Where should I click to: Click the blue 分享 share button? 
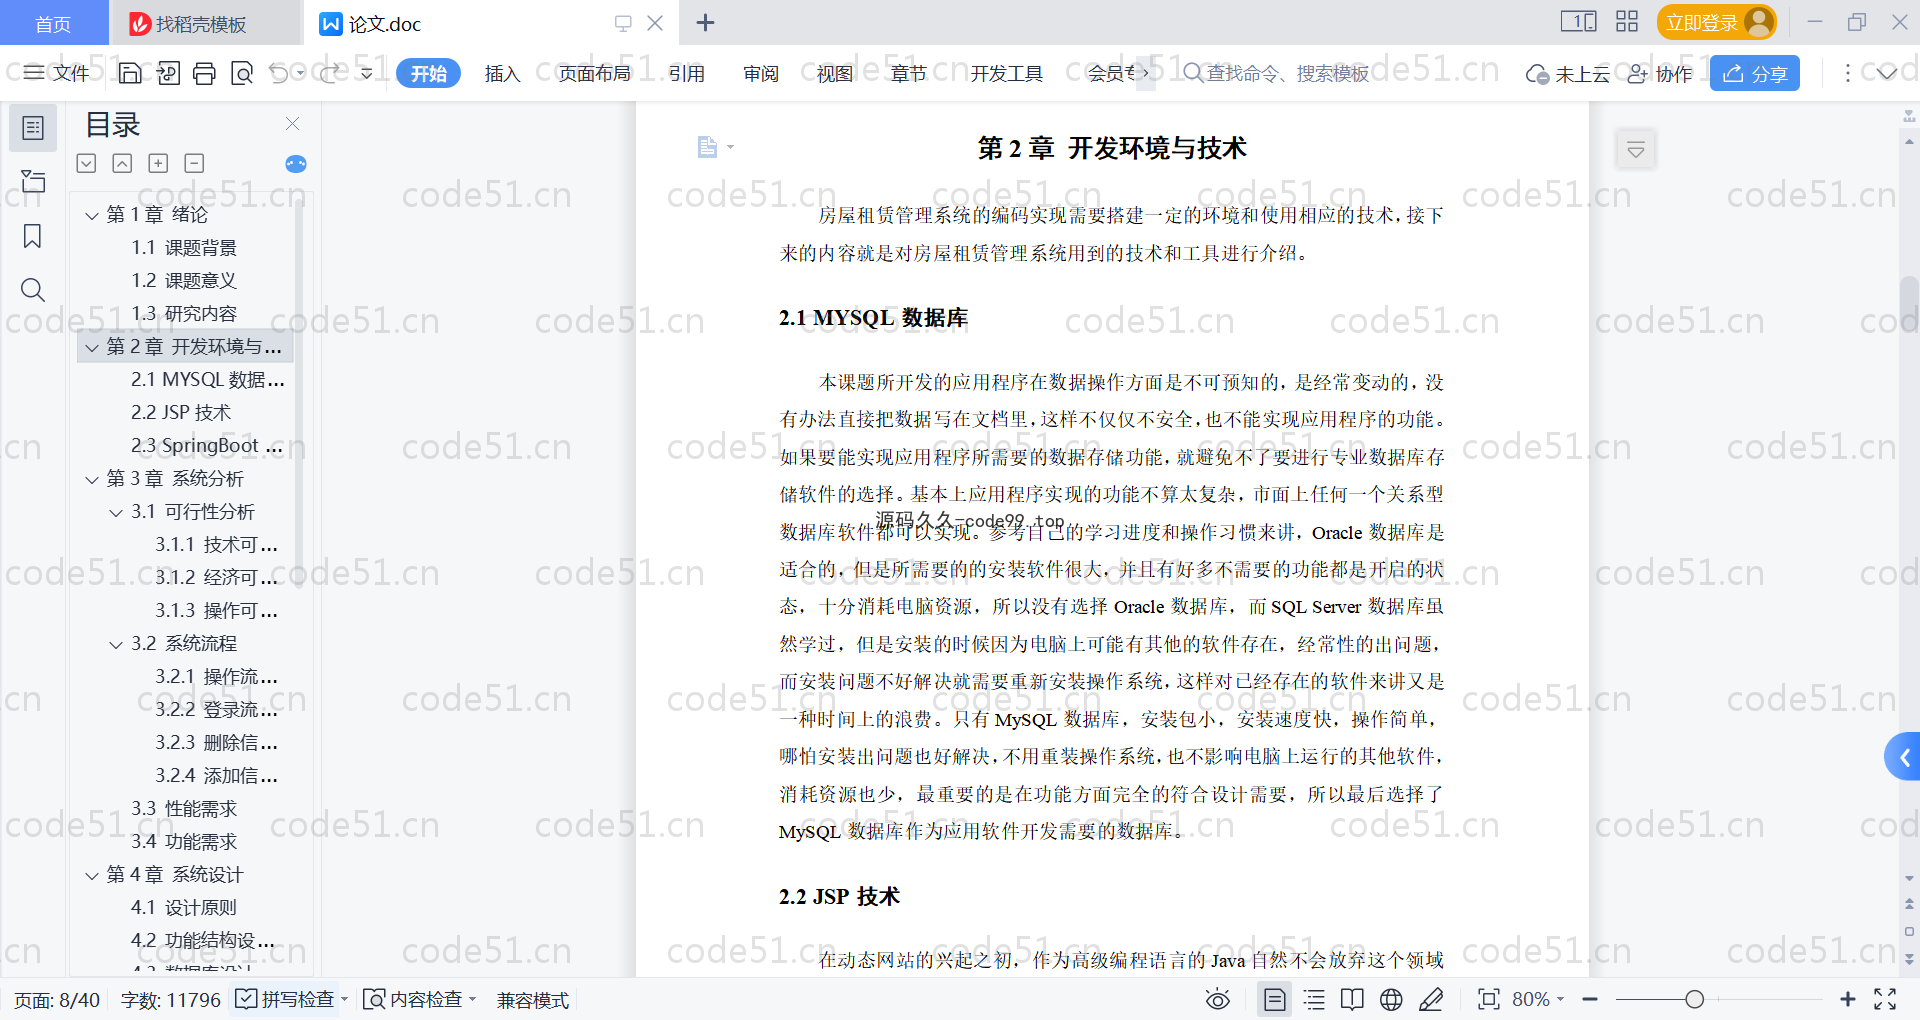point(1755,73)
